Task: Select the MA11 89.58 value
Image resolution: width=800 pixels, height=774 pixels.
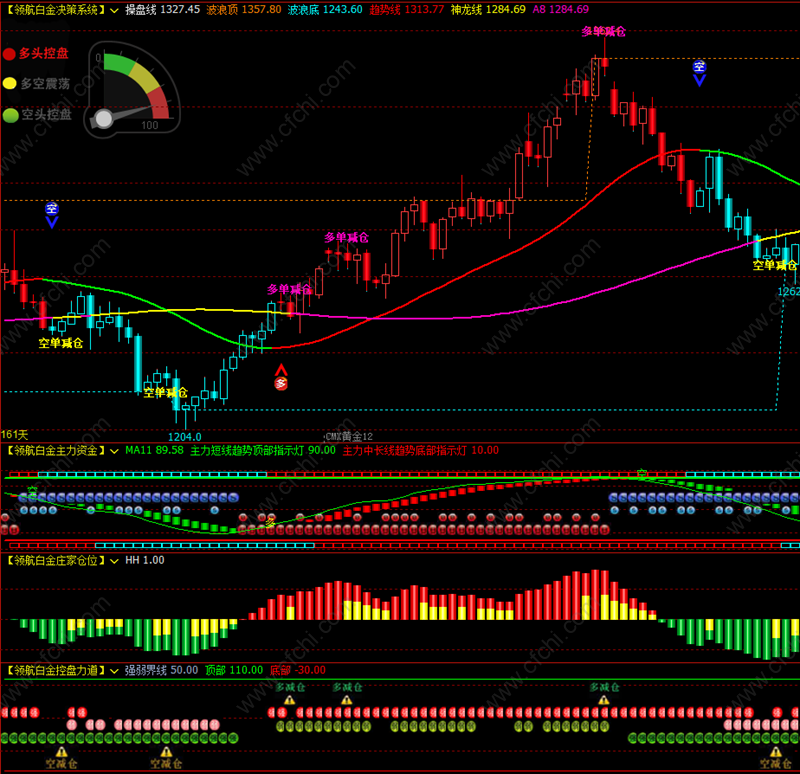Action: (155, 451)
